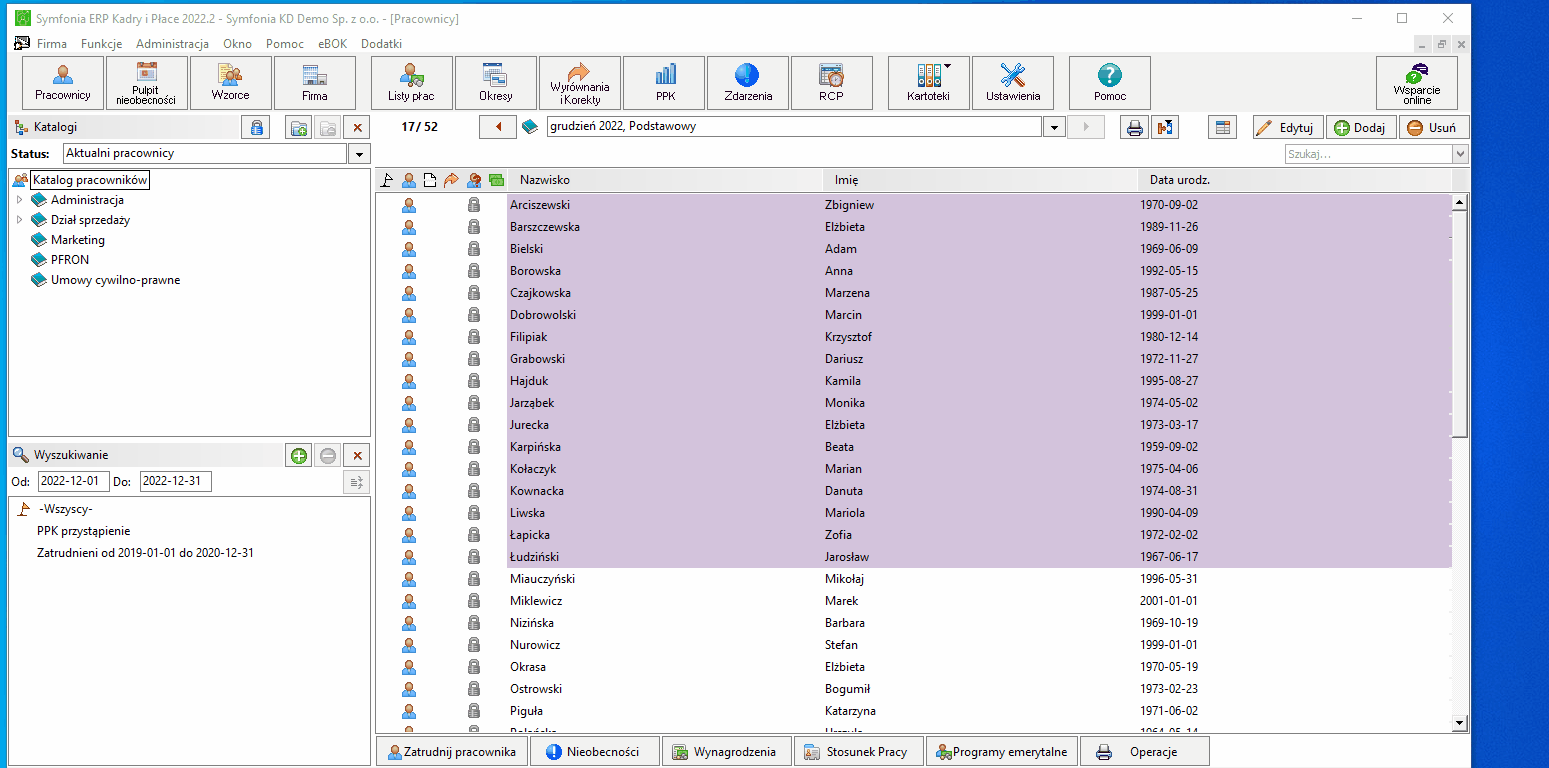1549x768 pixels.
Task: Open the Kartoteki toolbar button
Action: click(x=929, y=83)
